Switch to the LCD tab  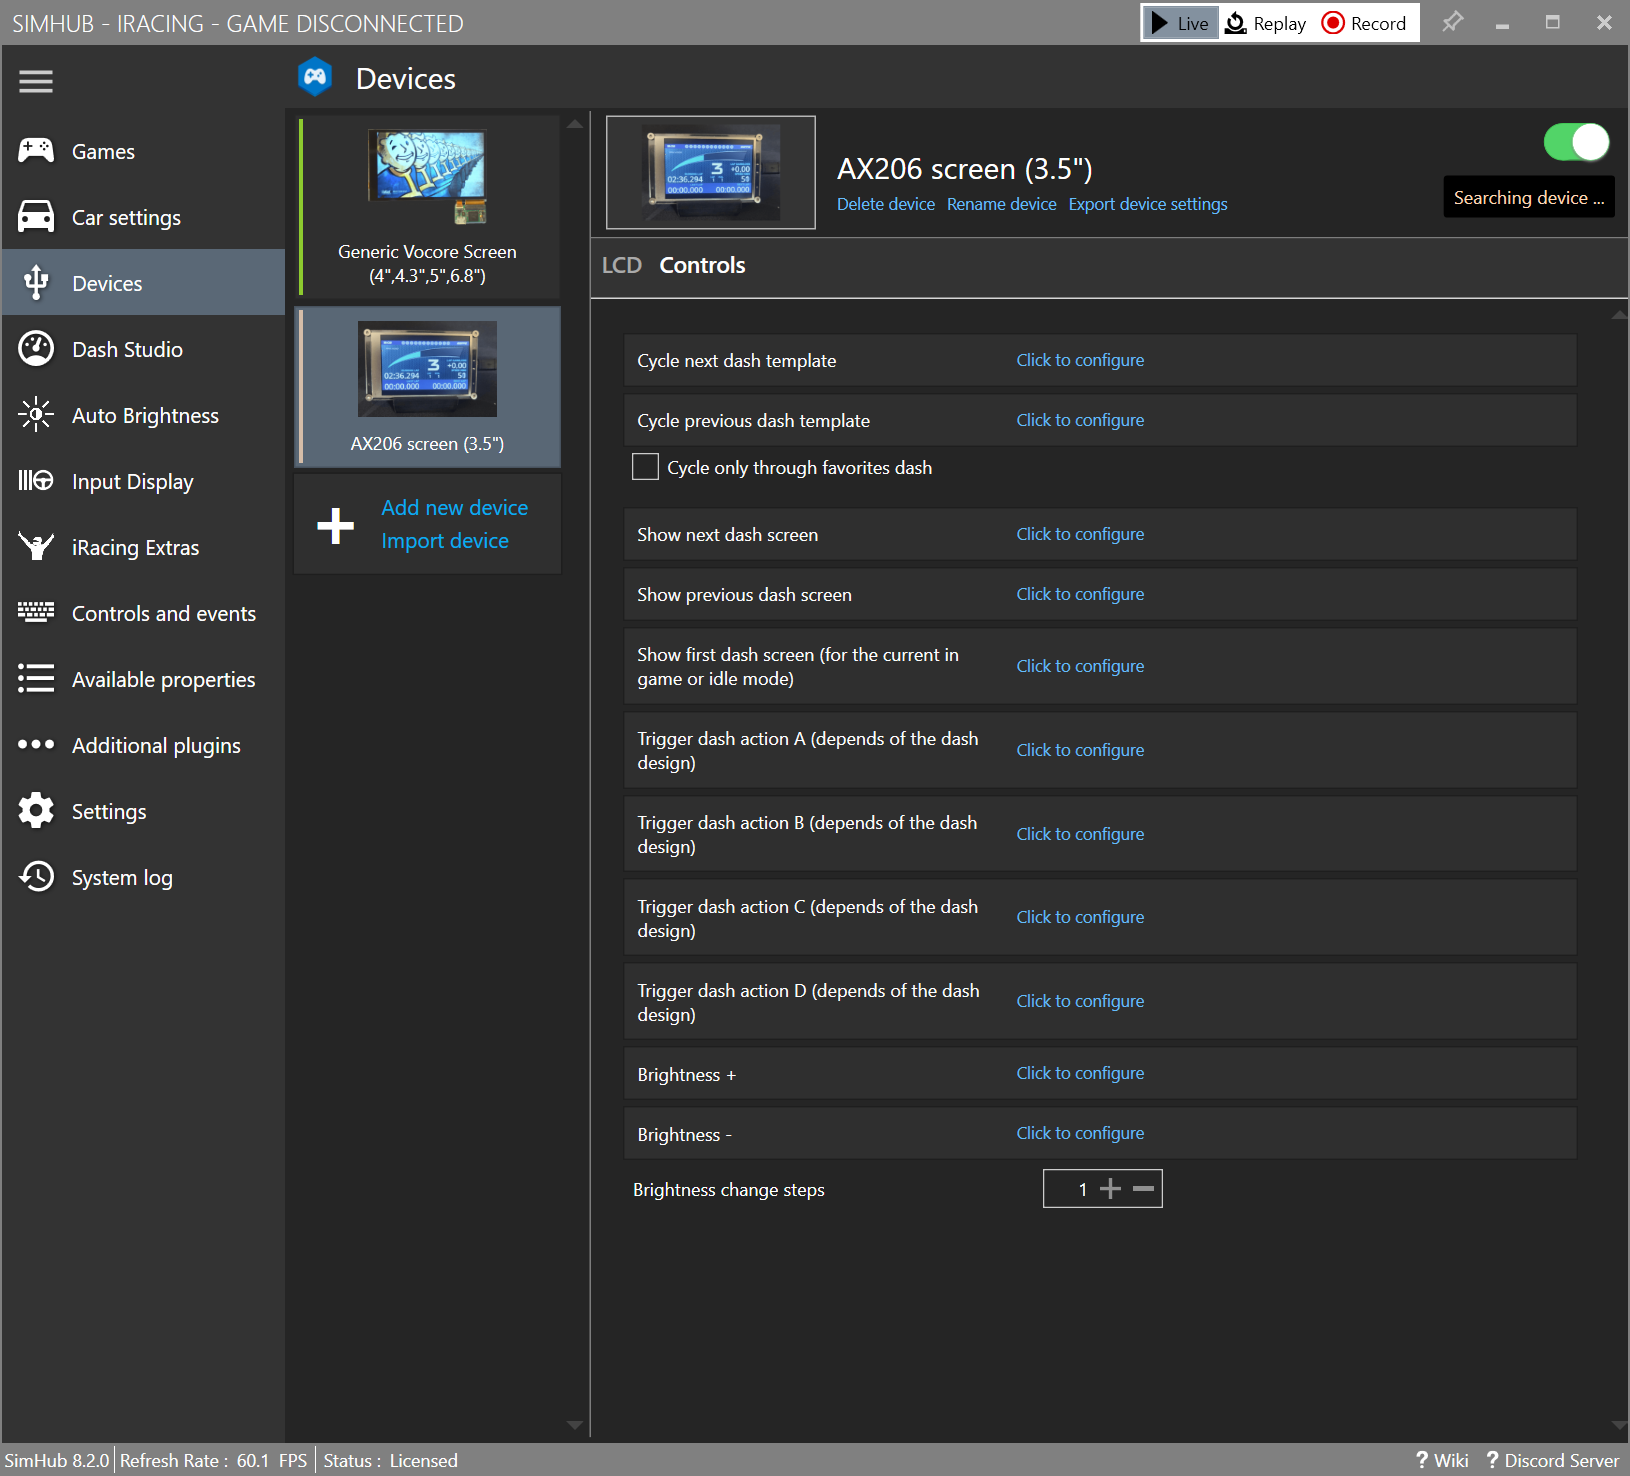coord(621,265)
